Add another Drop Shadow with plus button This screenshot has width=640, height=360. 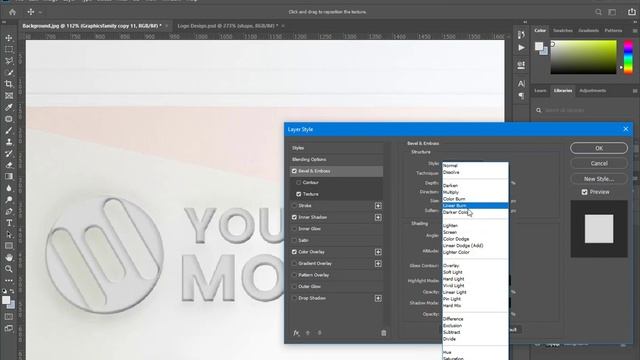coord(378,298)
